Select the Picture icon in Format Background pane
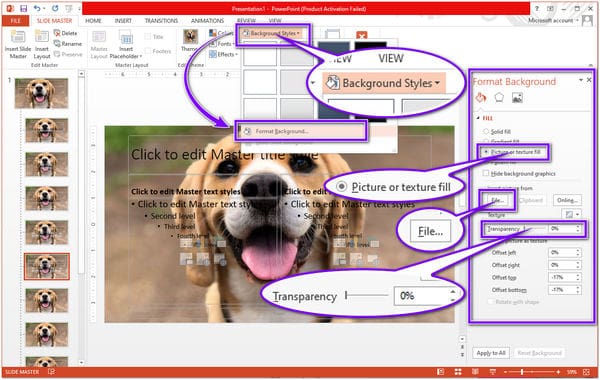 tap(517, 98)
